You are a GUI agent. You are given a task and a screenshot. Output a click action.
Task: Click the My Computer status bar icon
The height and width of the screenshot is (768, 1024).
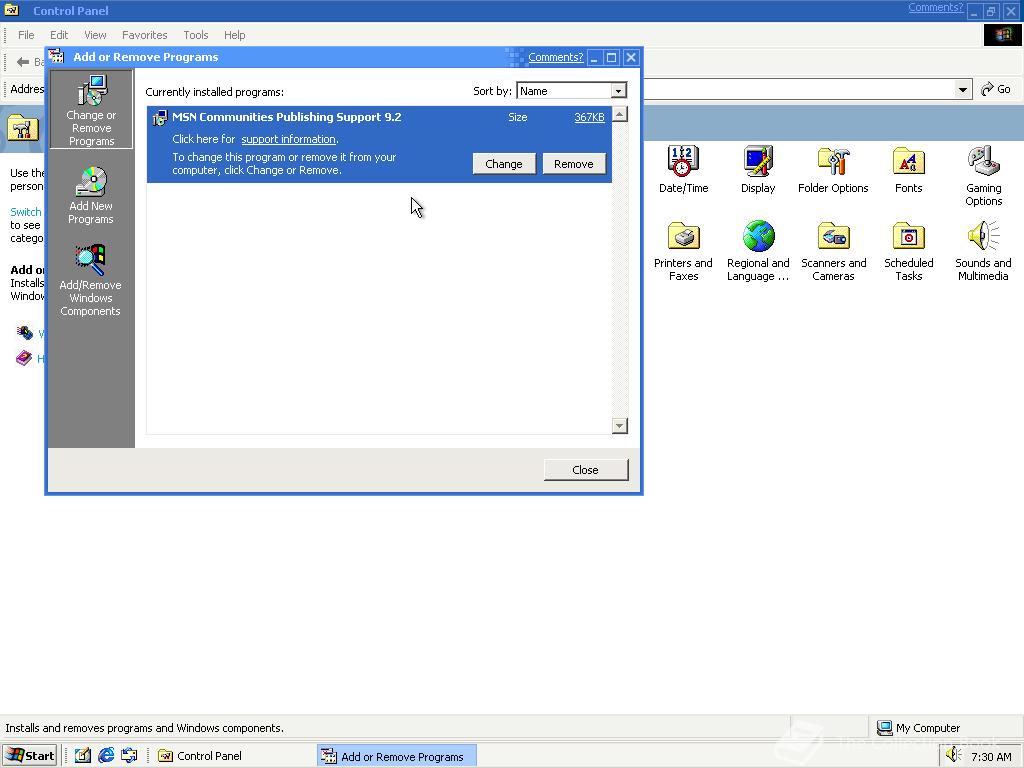coord(884,728)
